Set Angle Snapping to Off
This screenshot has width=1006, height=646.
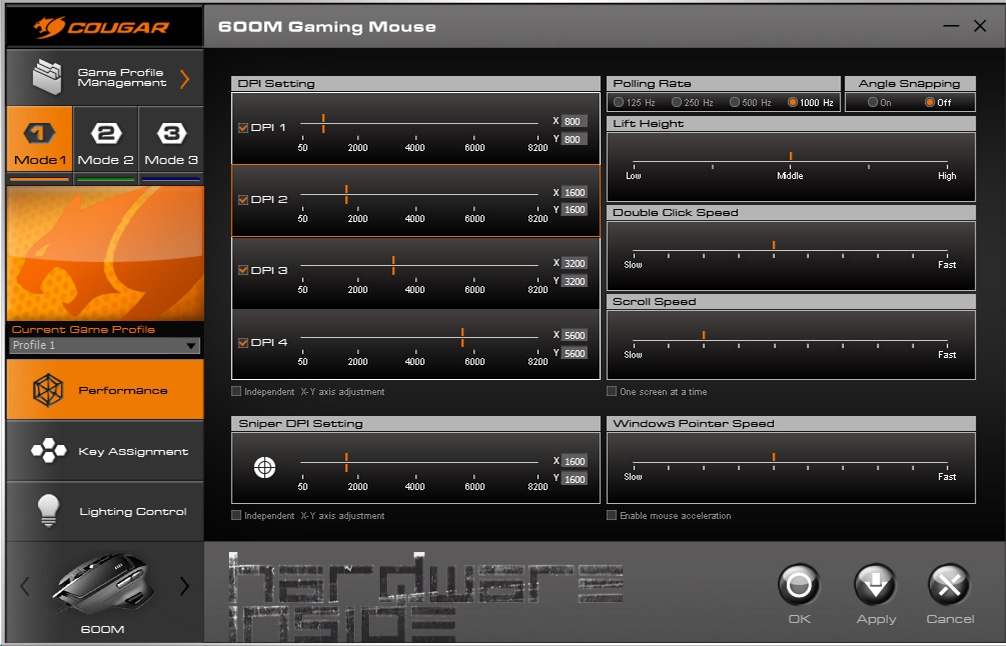point(930,102)
